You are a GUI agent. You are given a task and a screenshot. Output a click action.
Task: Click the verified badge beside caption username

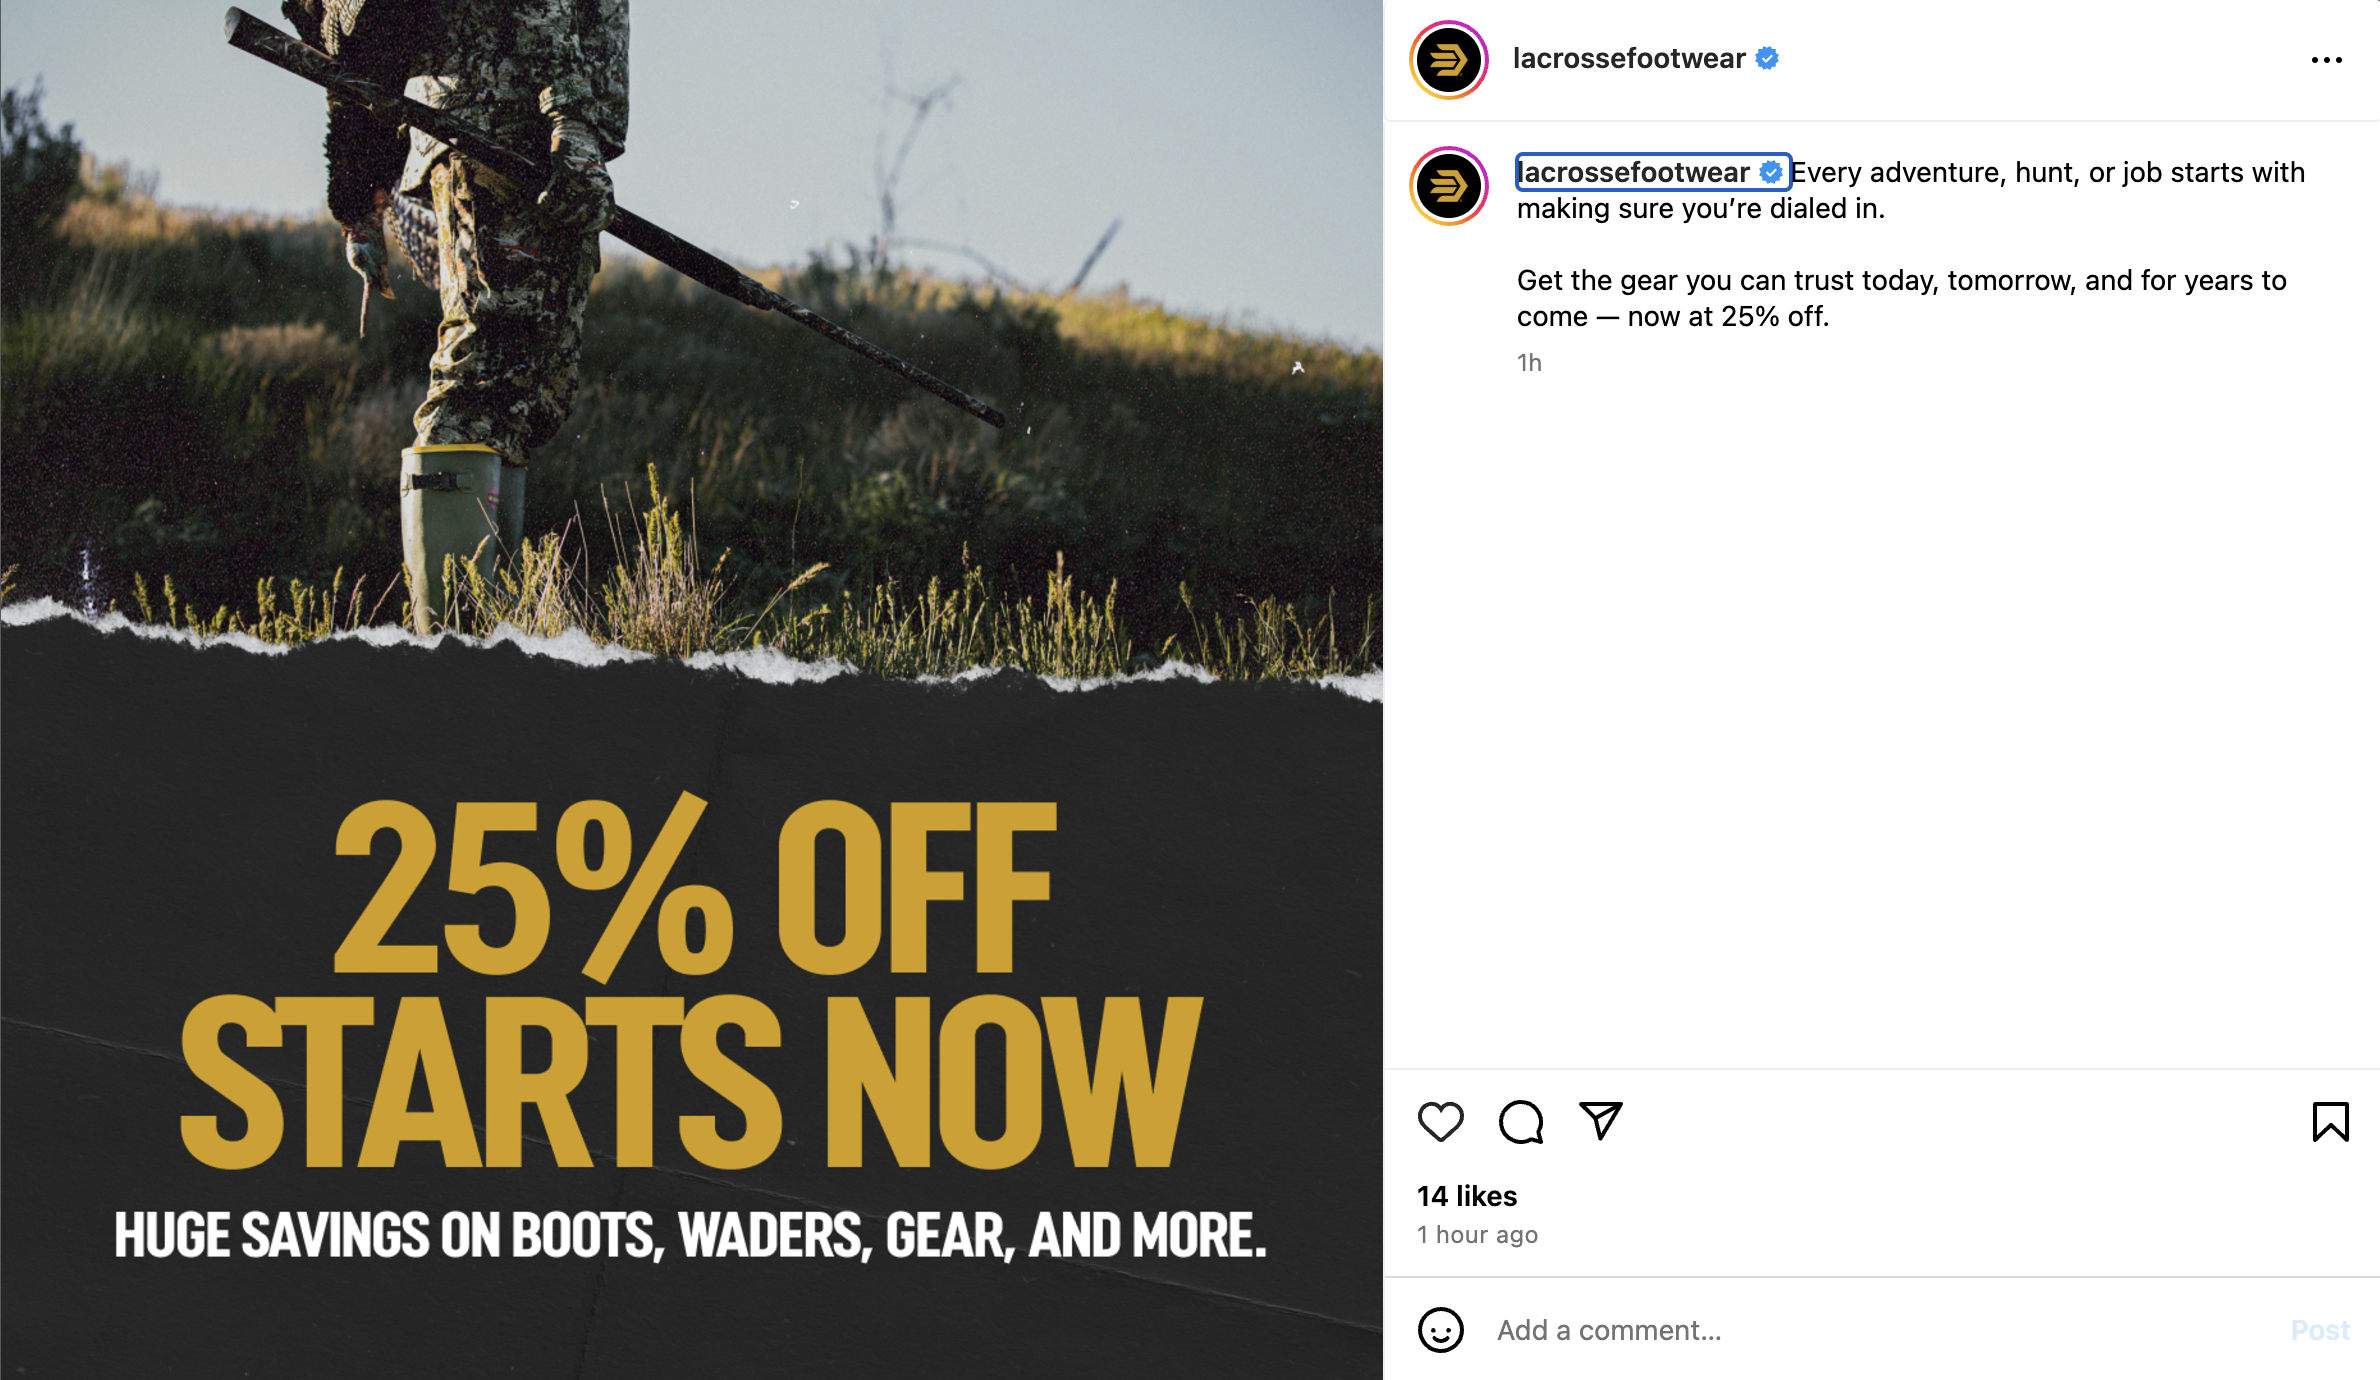click(x=1771, y=173)
